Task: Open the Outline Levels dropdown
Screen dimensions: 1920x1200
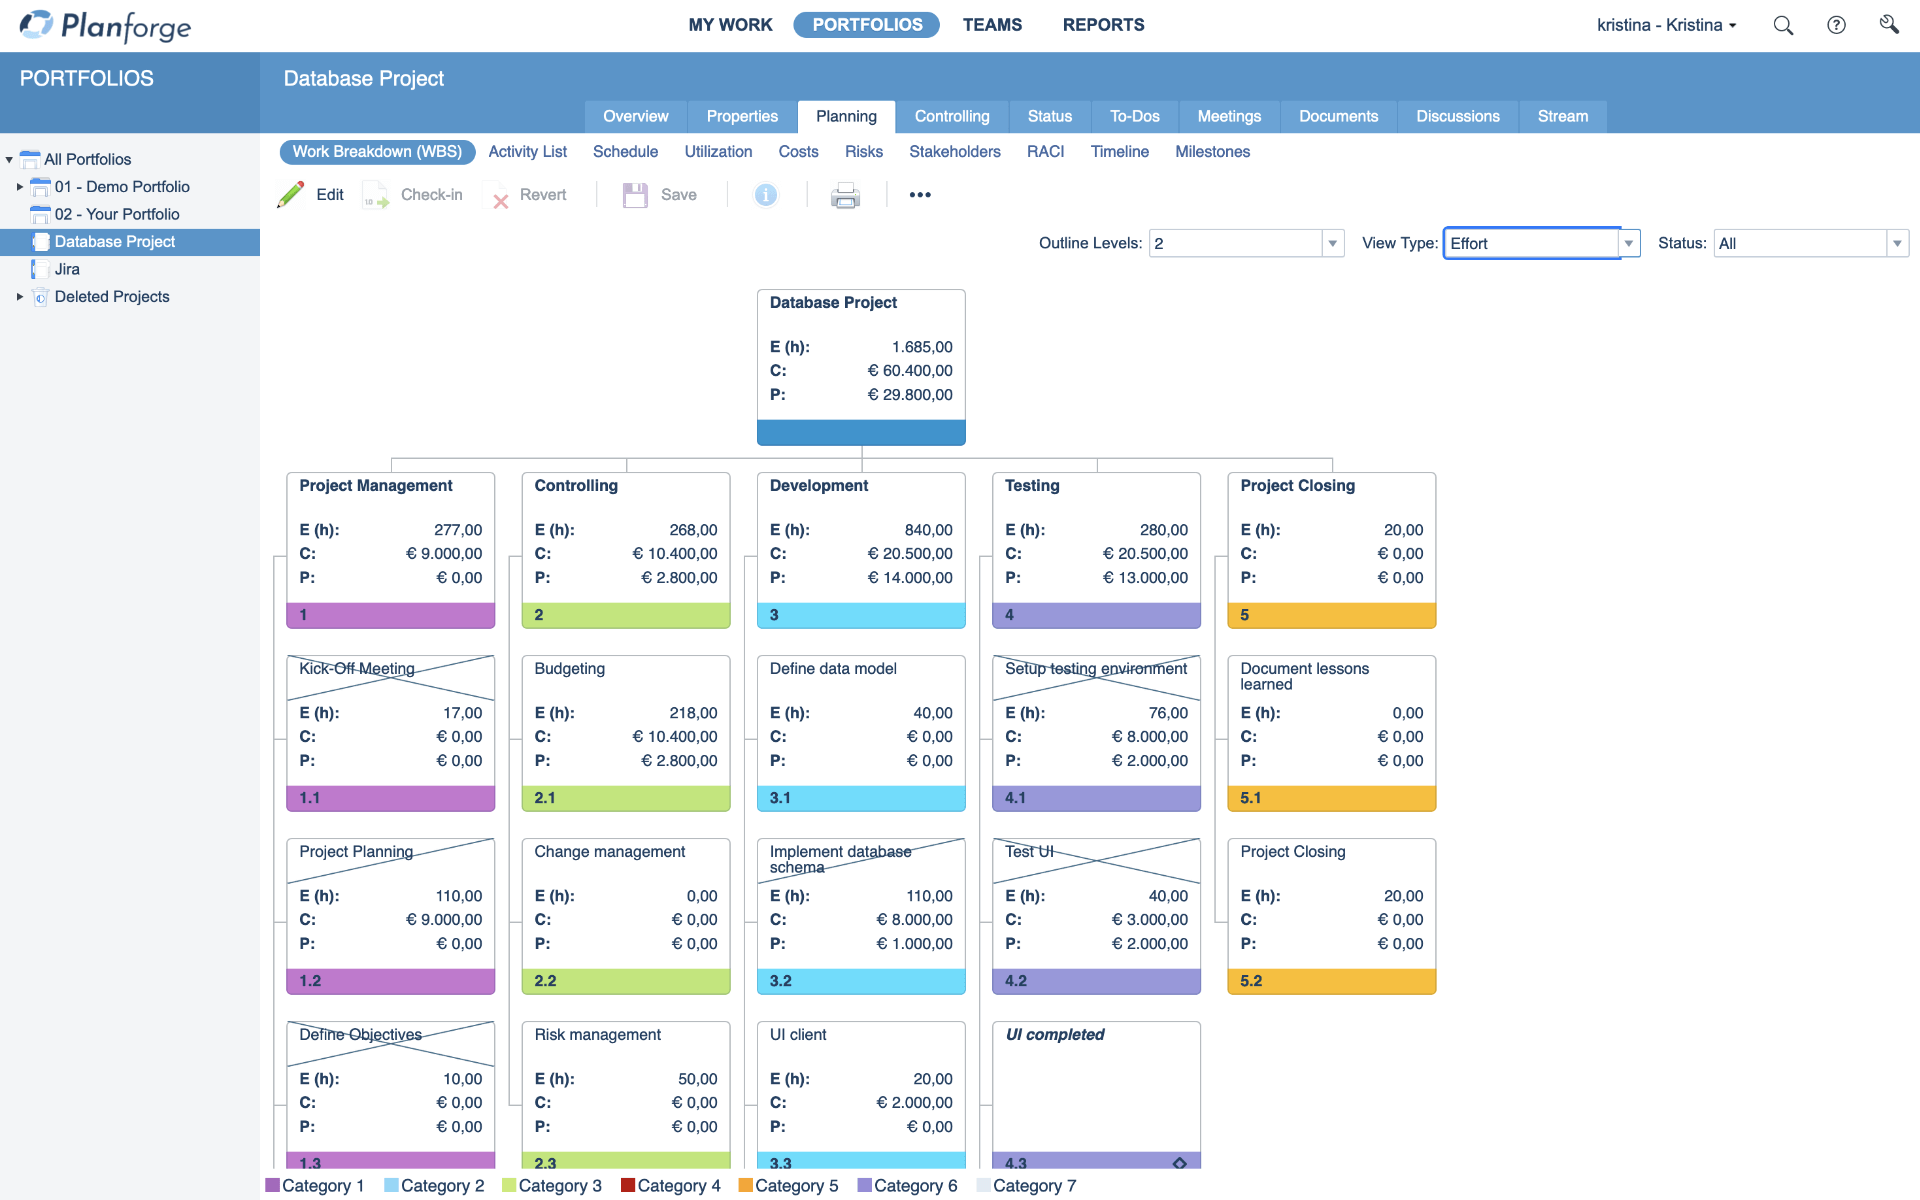Action: 1332,243
